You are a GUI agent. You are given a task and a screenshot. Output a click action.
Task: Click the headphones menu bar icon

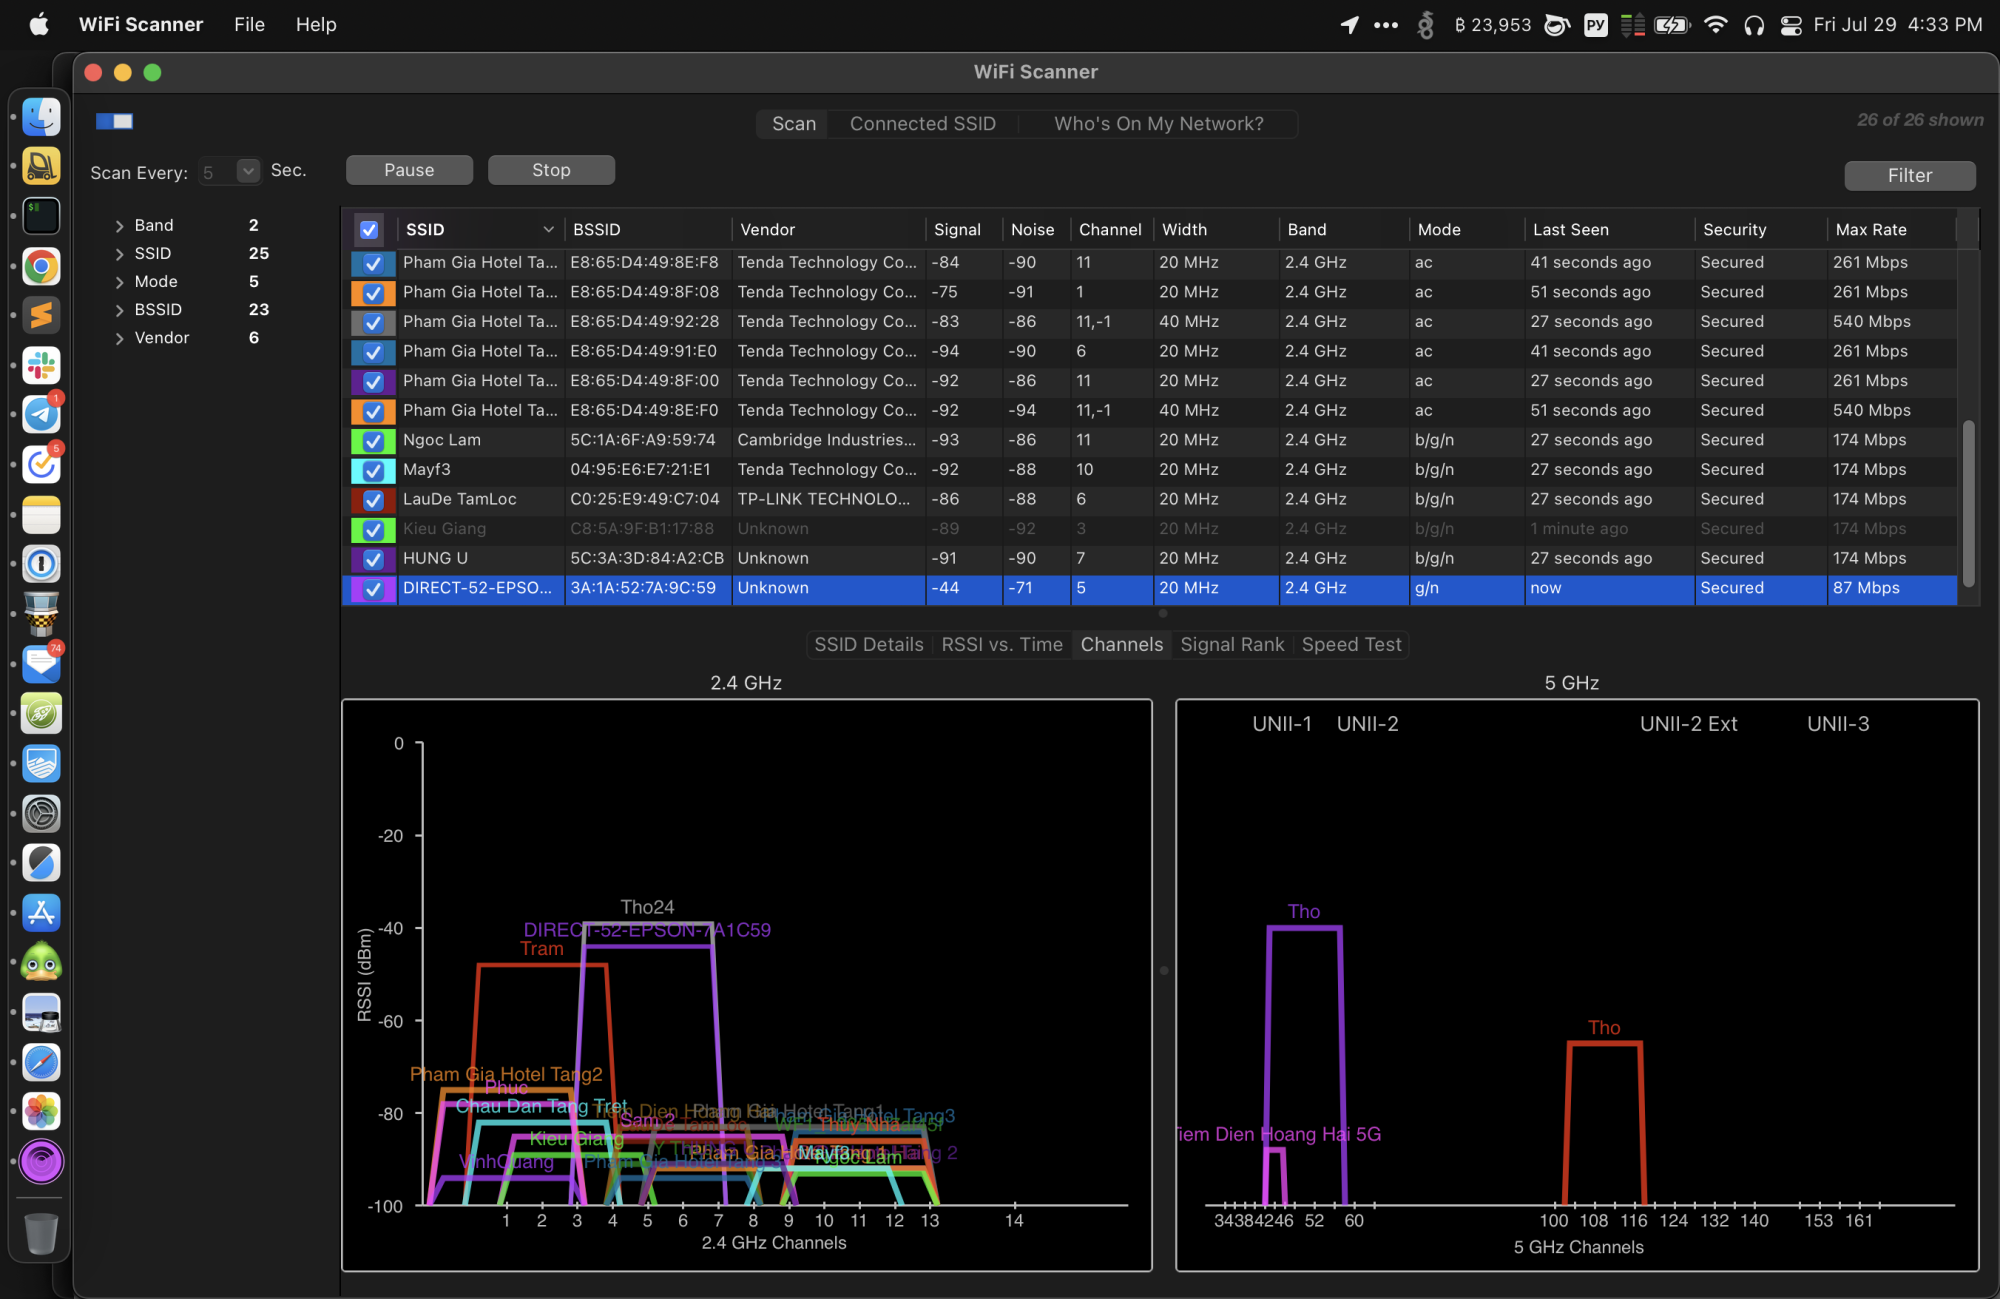[1754, 25]
